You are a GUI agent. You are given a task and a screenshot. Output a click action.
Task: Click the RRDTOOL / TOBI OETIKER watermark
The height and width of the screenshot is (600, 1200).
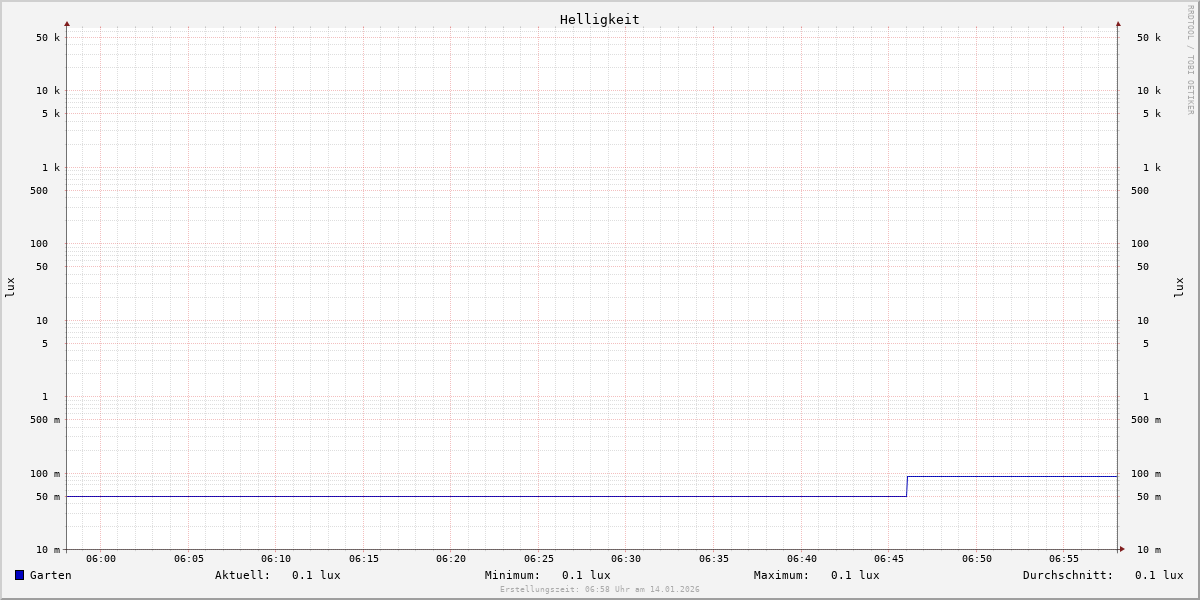pyautogui.click(x=1190, y=60)
